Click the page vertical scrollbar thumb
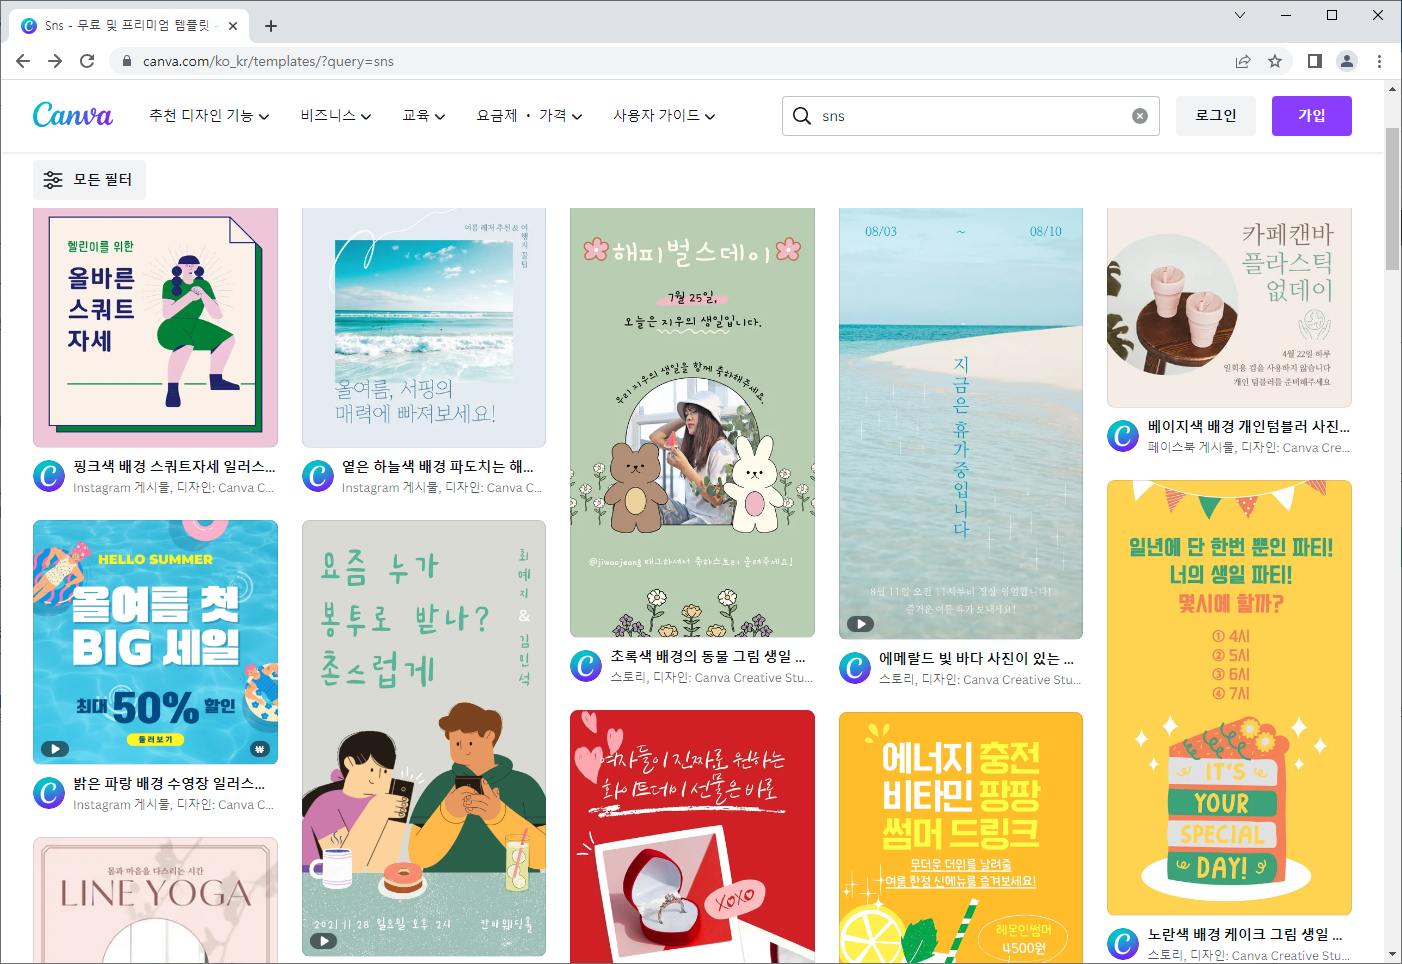This screenshot has height=964, width=1402. point(1392,198)
